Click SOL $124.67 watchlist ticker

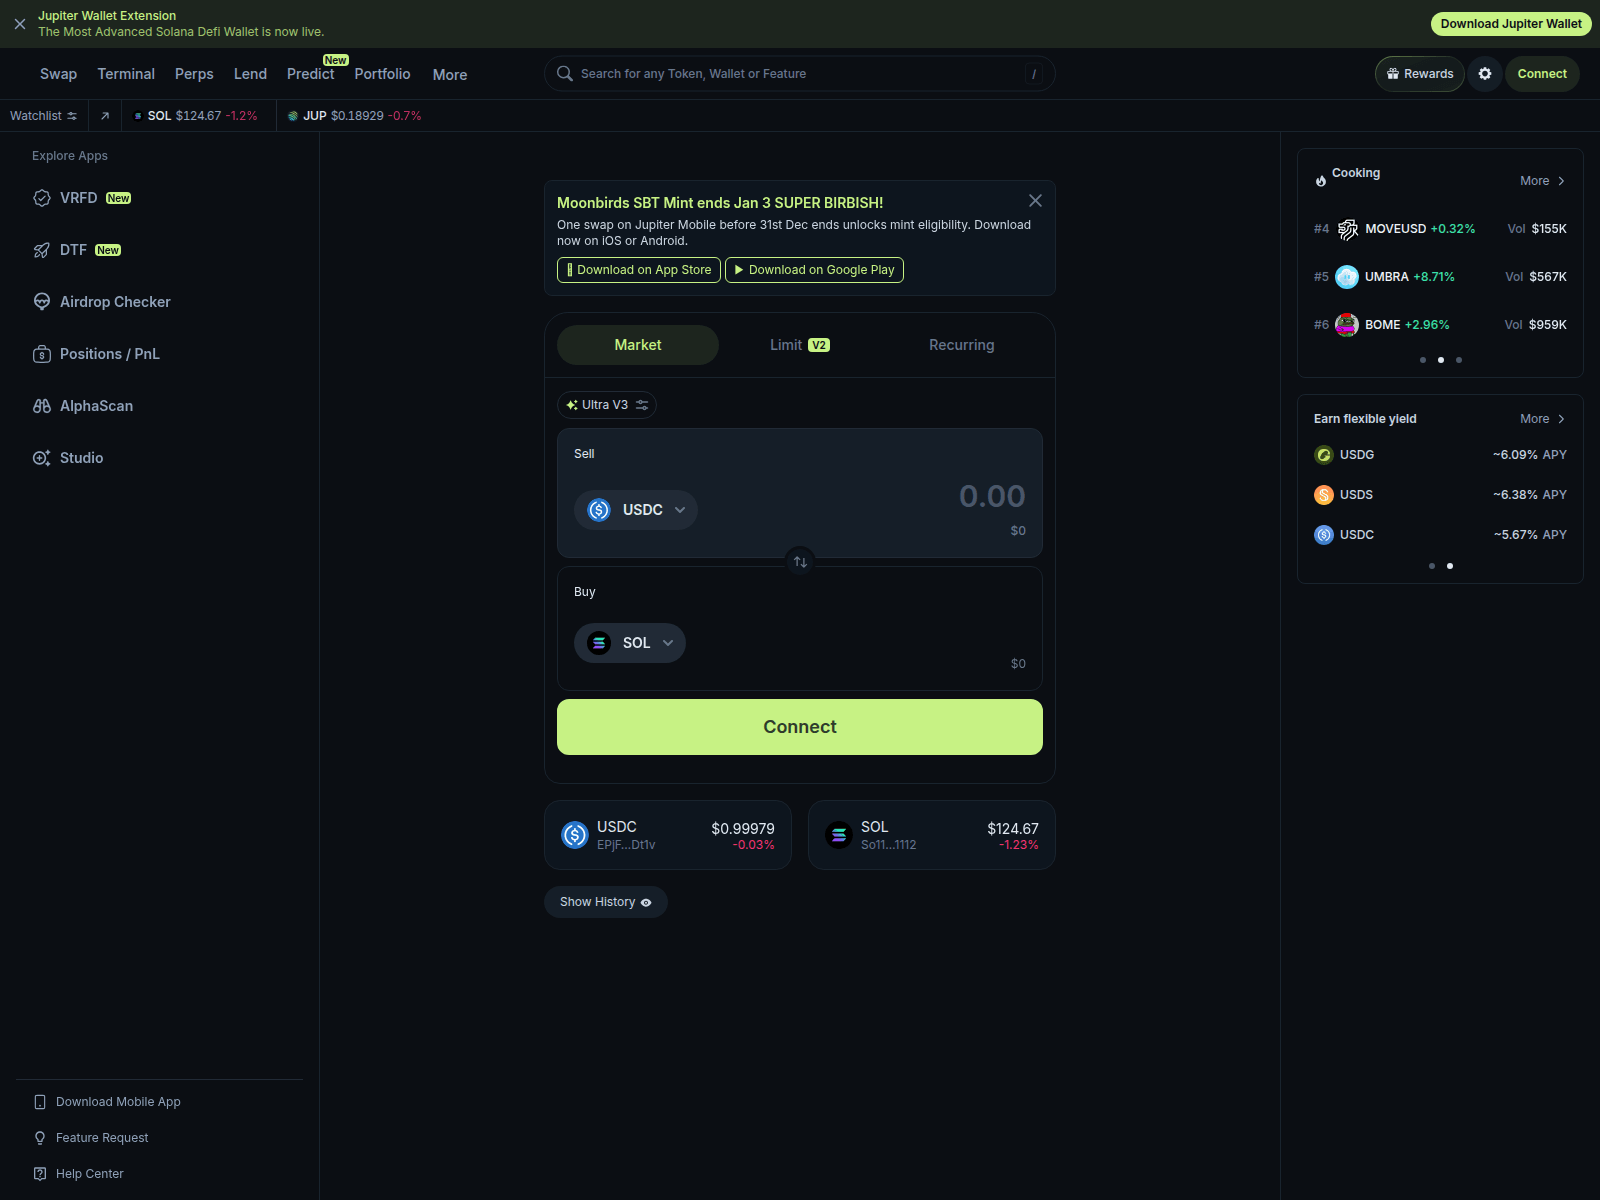(196, 116)
